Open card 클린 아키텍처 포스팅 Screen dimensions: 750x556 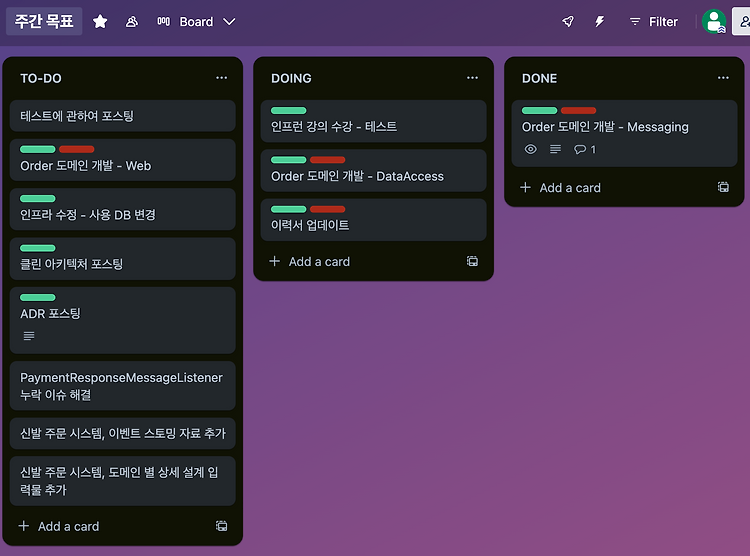(122, 259)
